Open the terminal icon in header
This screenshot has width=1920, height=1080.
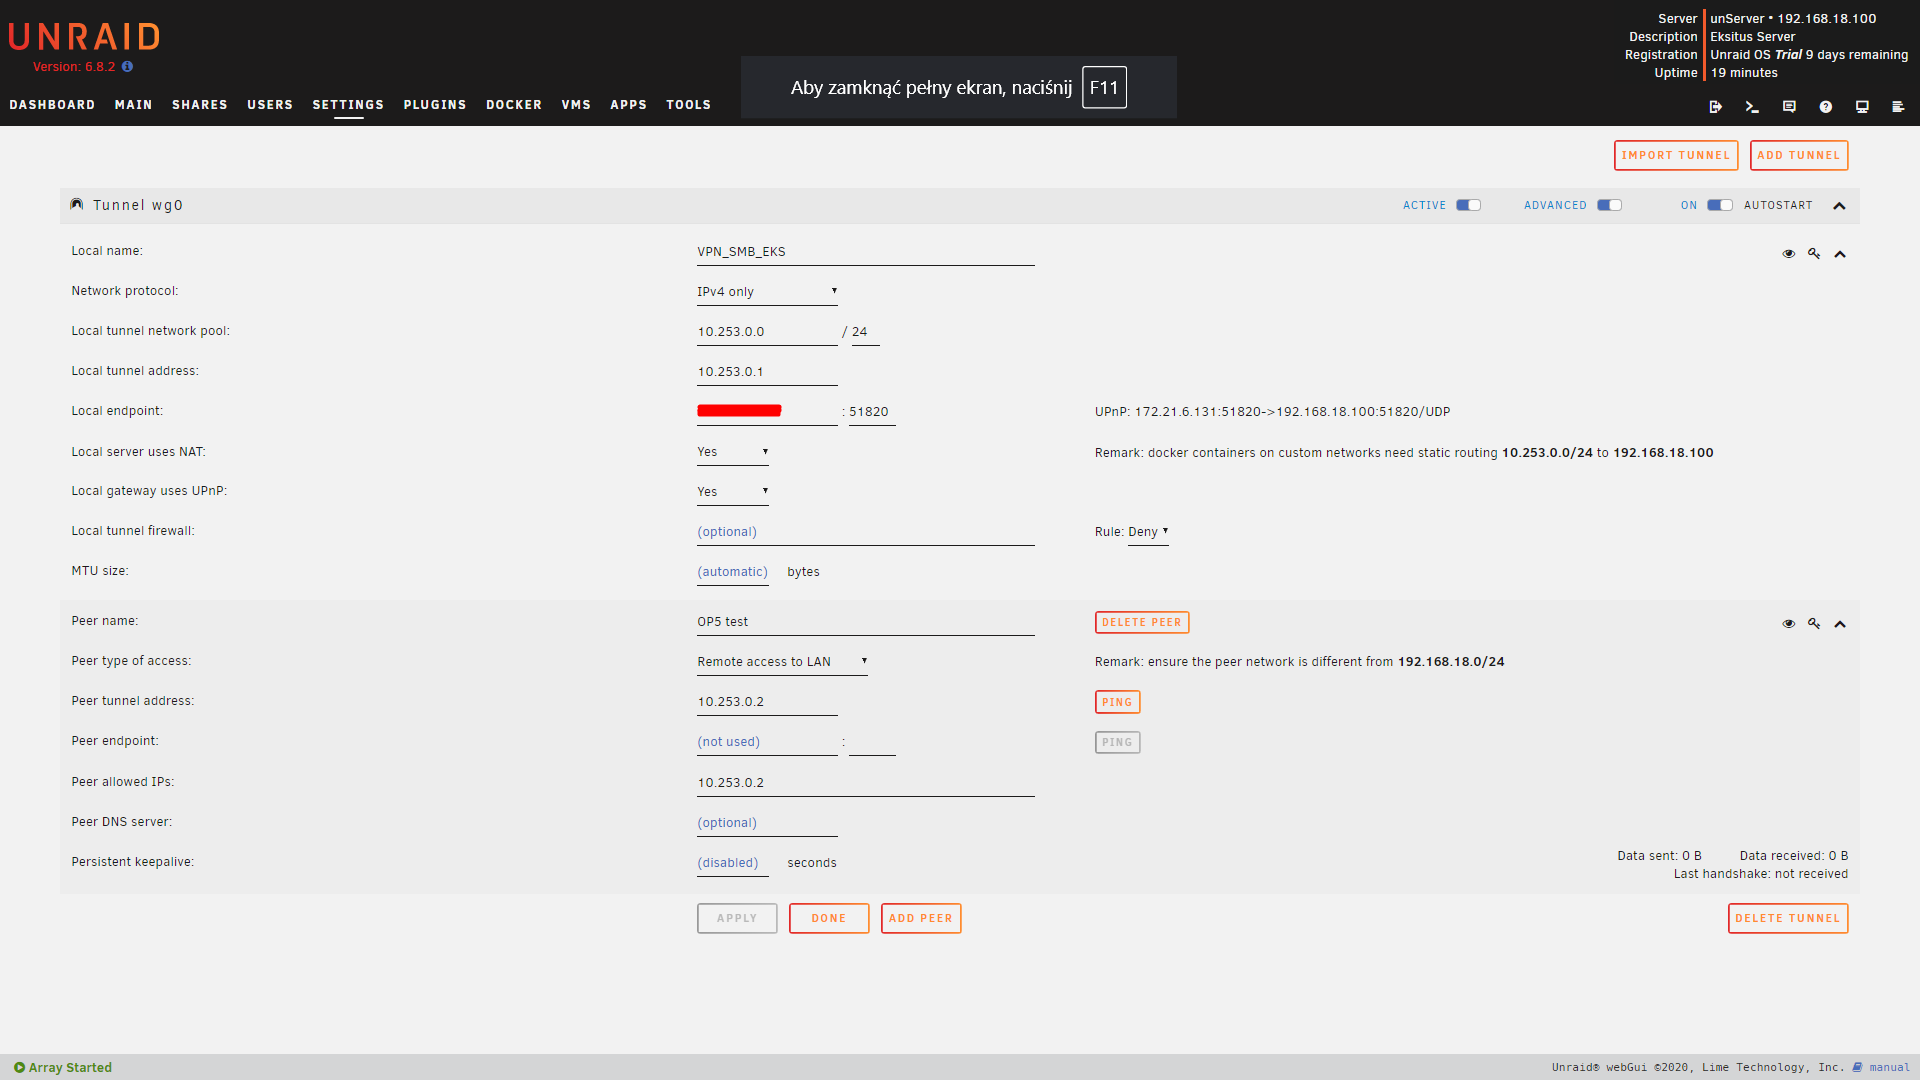[1752, 107]
